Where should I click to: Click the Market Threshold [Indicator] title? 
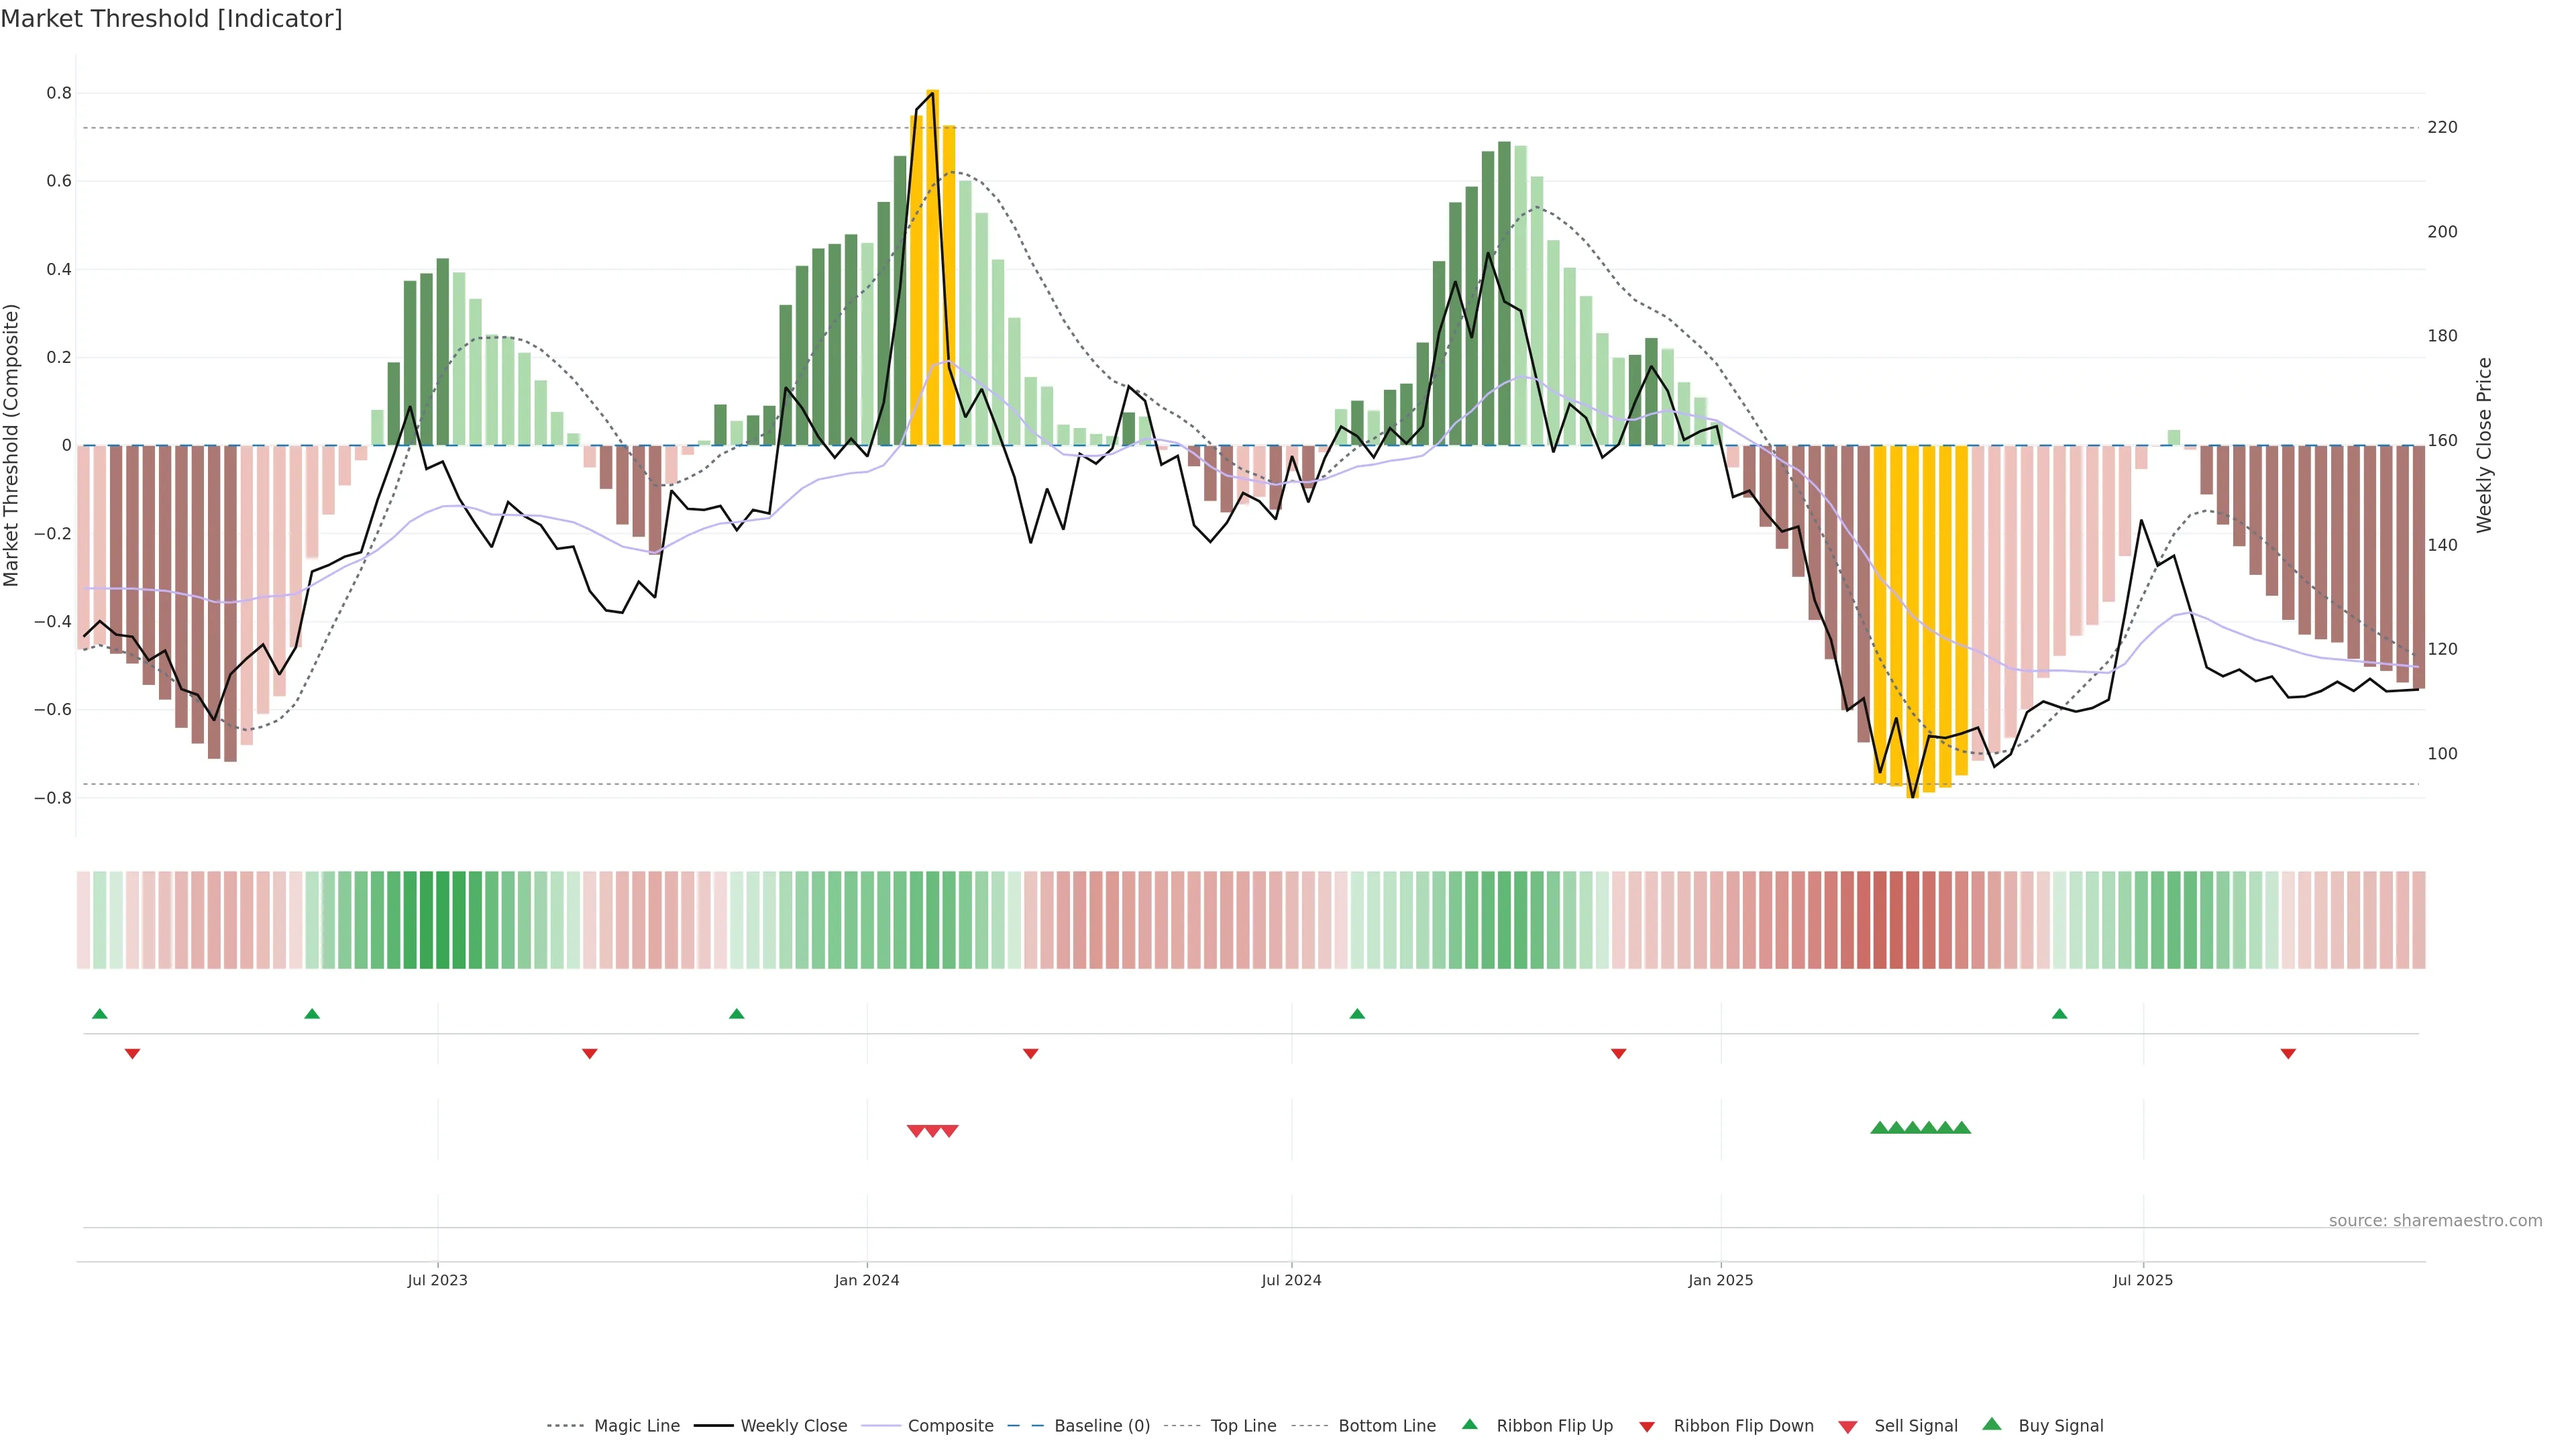click(171, 19)
